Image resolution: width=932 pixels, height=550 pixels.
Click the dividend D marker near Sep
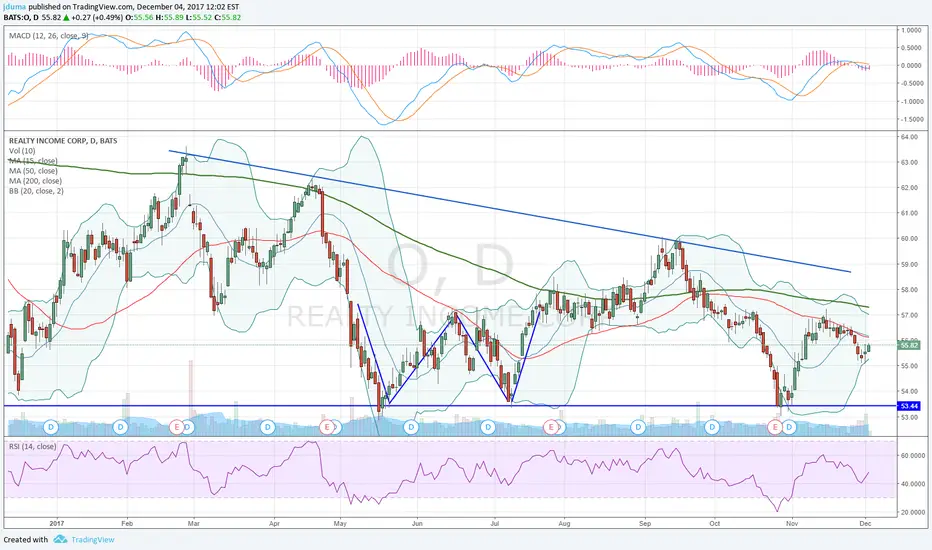[x=639, y=427]
